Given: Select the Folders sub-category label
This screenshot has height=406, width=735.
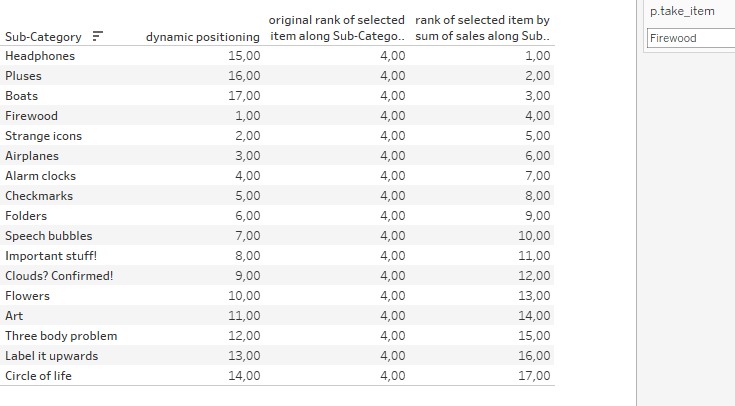Looking at the screenshot, I should (26, 216).
